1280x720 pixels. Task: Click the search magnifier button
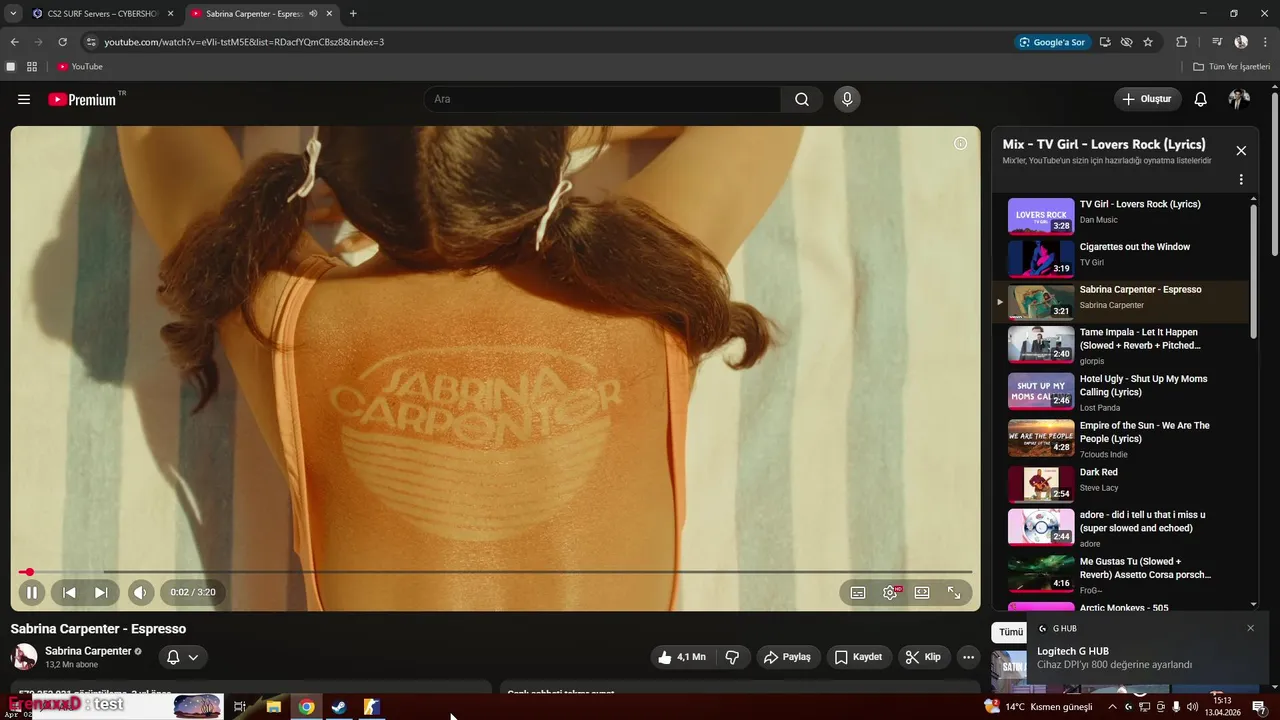pos(802,99)
